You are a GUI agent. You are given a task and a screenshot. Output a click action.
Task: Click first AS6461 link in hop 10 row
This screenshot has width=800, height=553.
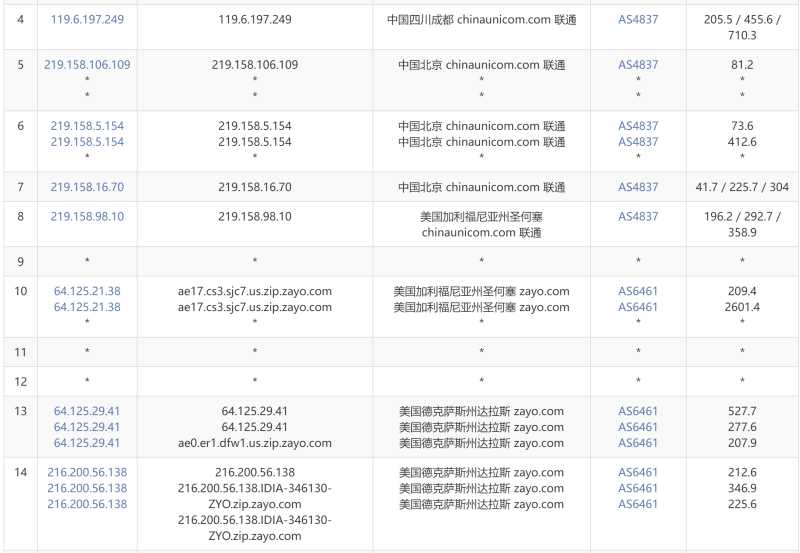click(x=638, y=291)
